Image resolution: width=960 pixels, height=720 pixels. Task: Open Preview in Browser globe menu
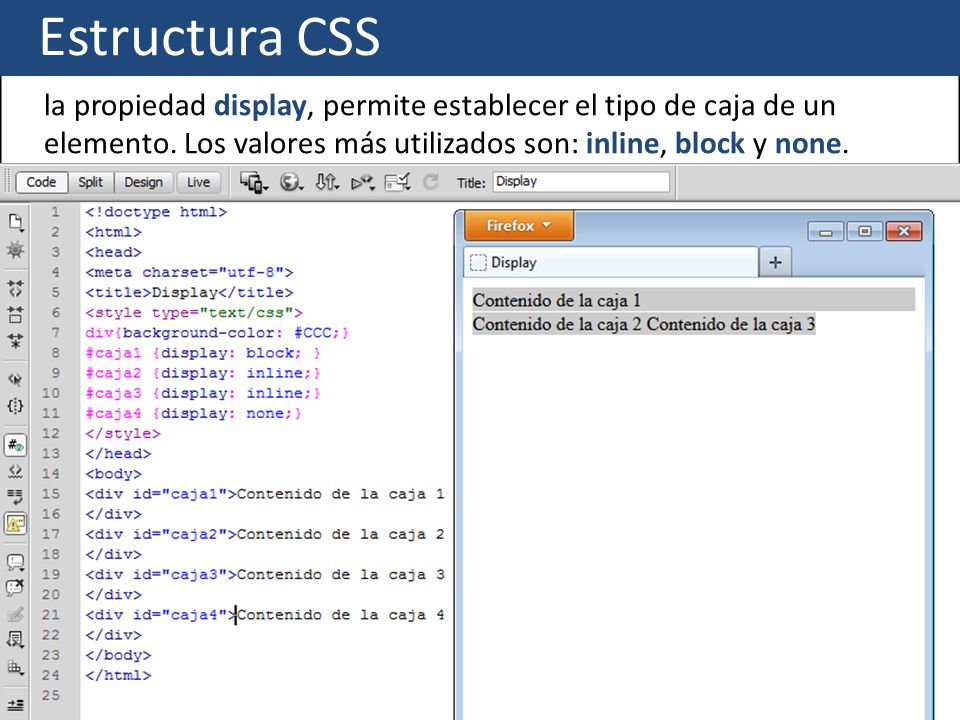pyautogui.click(x=291, y=182)
